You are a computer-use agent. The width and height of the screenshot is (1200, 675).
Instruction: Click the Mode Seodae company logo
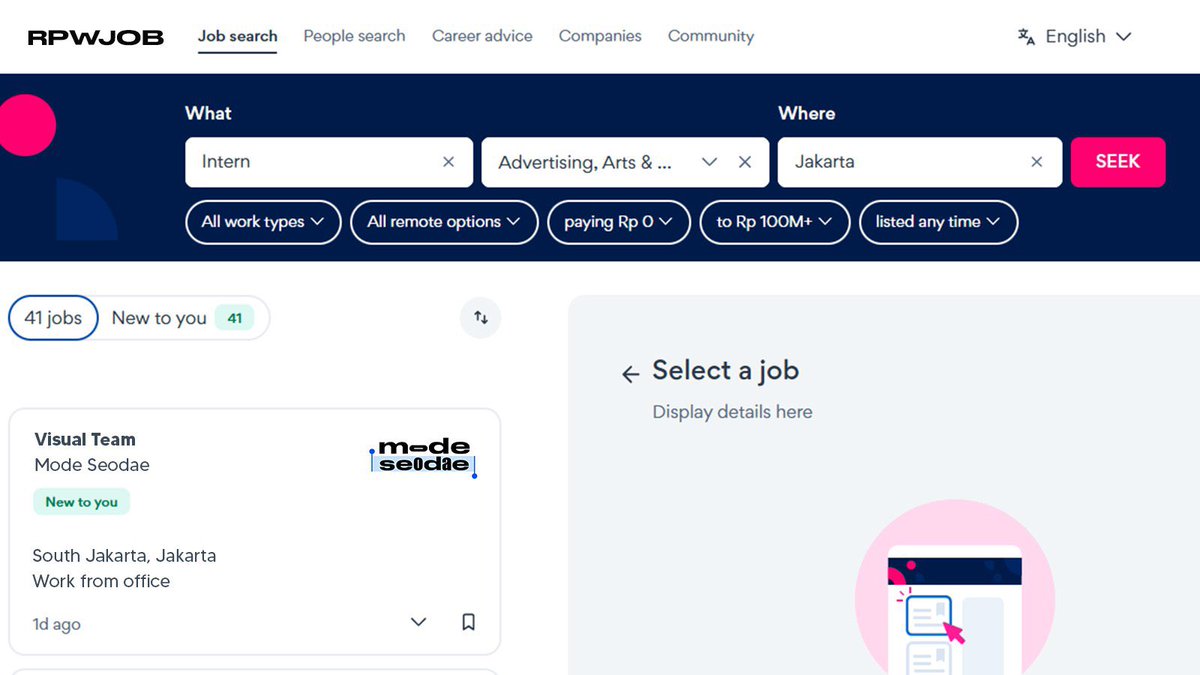tap(424, 456)
